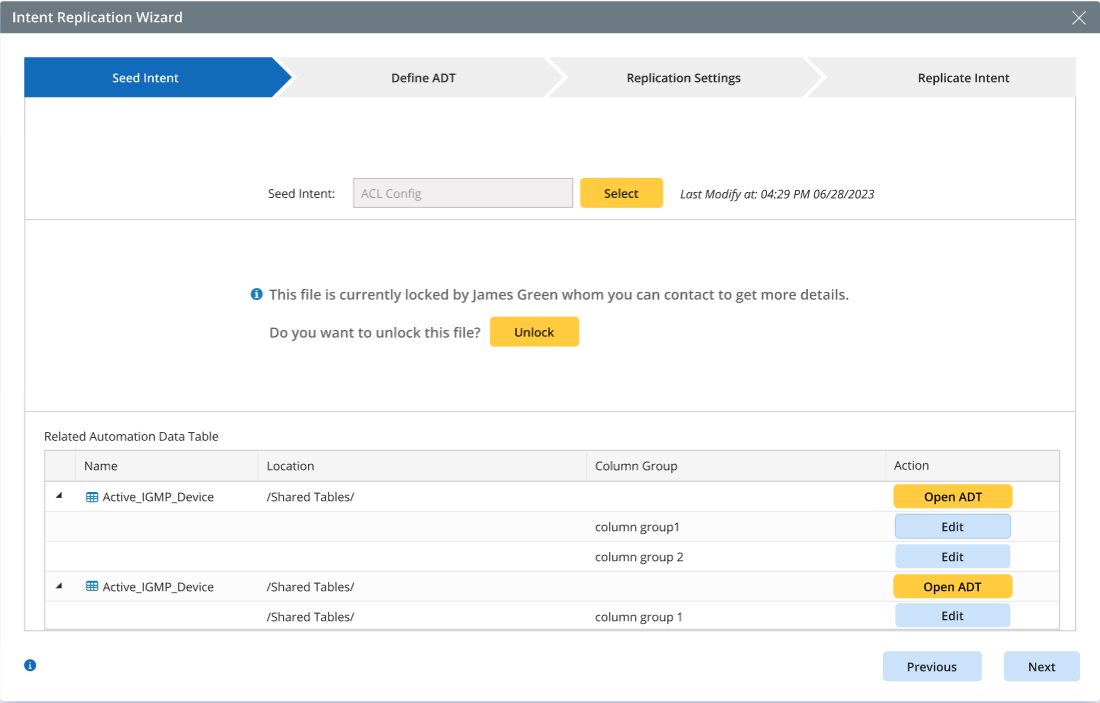Switch to the Define ADT step
Viewport: 1100px width, 703px height.
[x=423, y=78]
